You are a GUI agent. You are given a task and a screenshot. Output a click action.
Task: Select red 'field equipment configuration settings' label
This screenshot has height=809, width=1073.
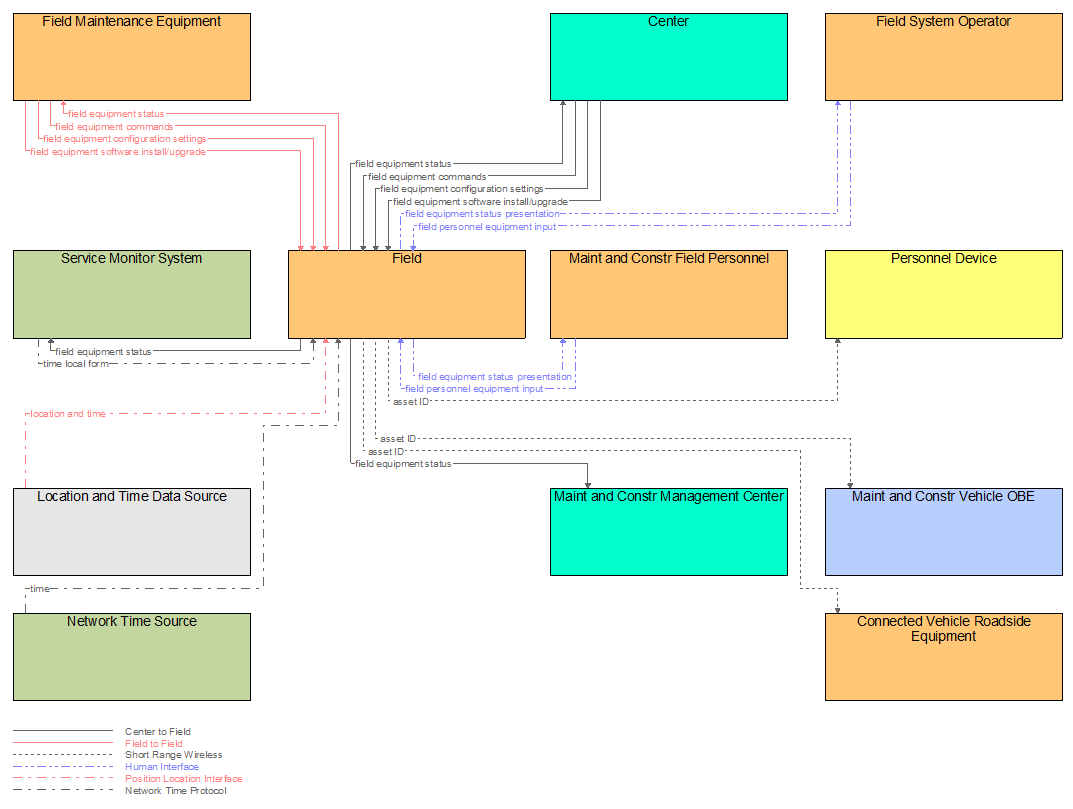124,139
